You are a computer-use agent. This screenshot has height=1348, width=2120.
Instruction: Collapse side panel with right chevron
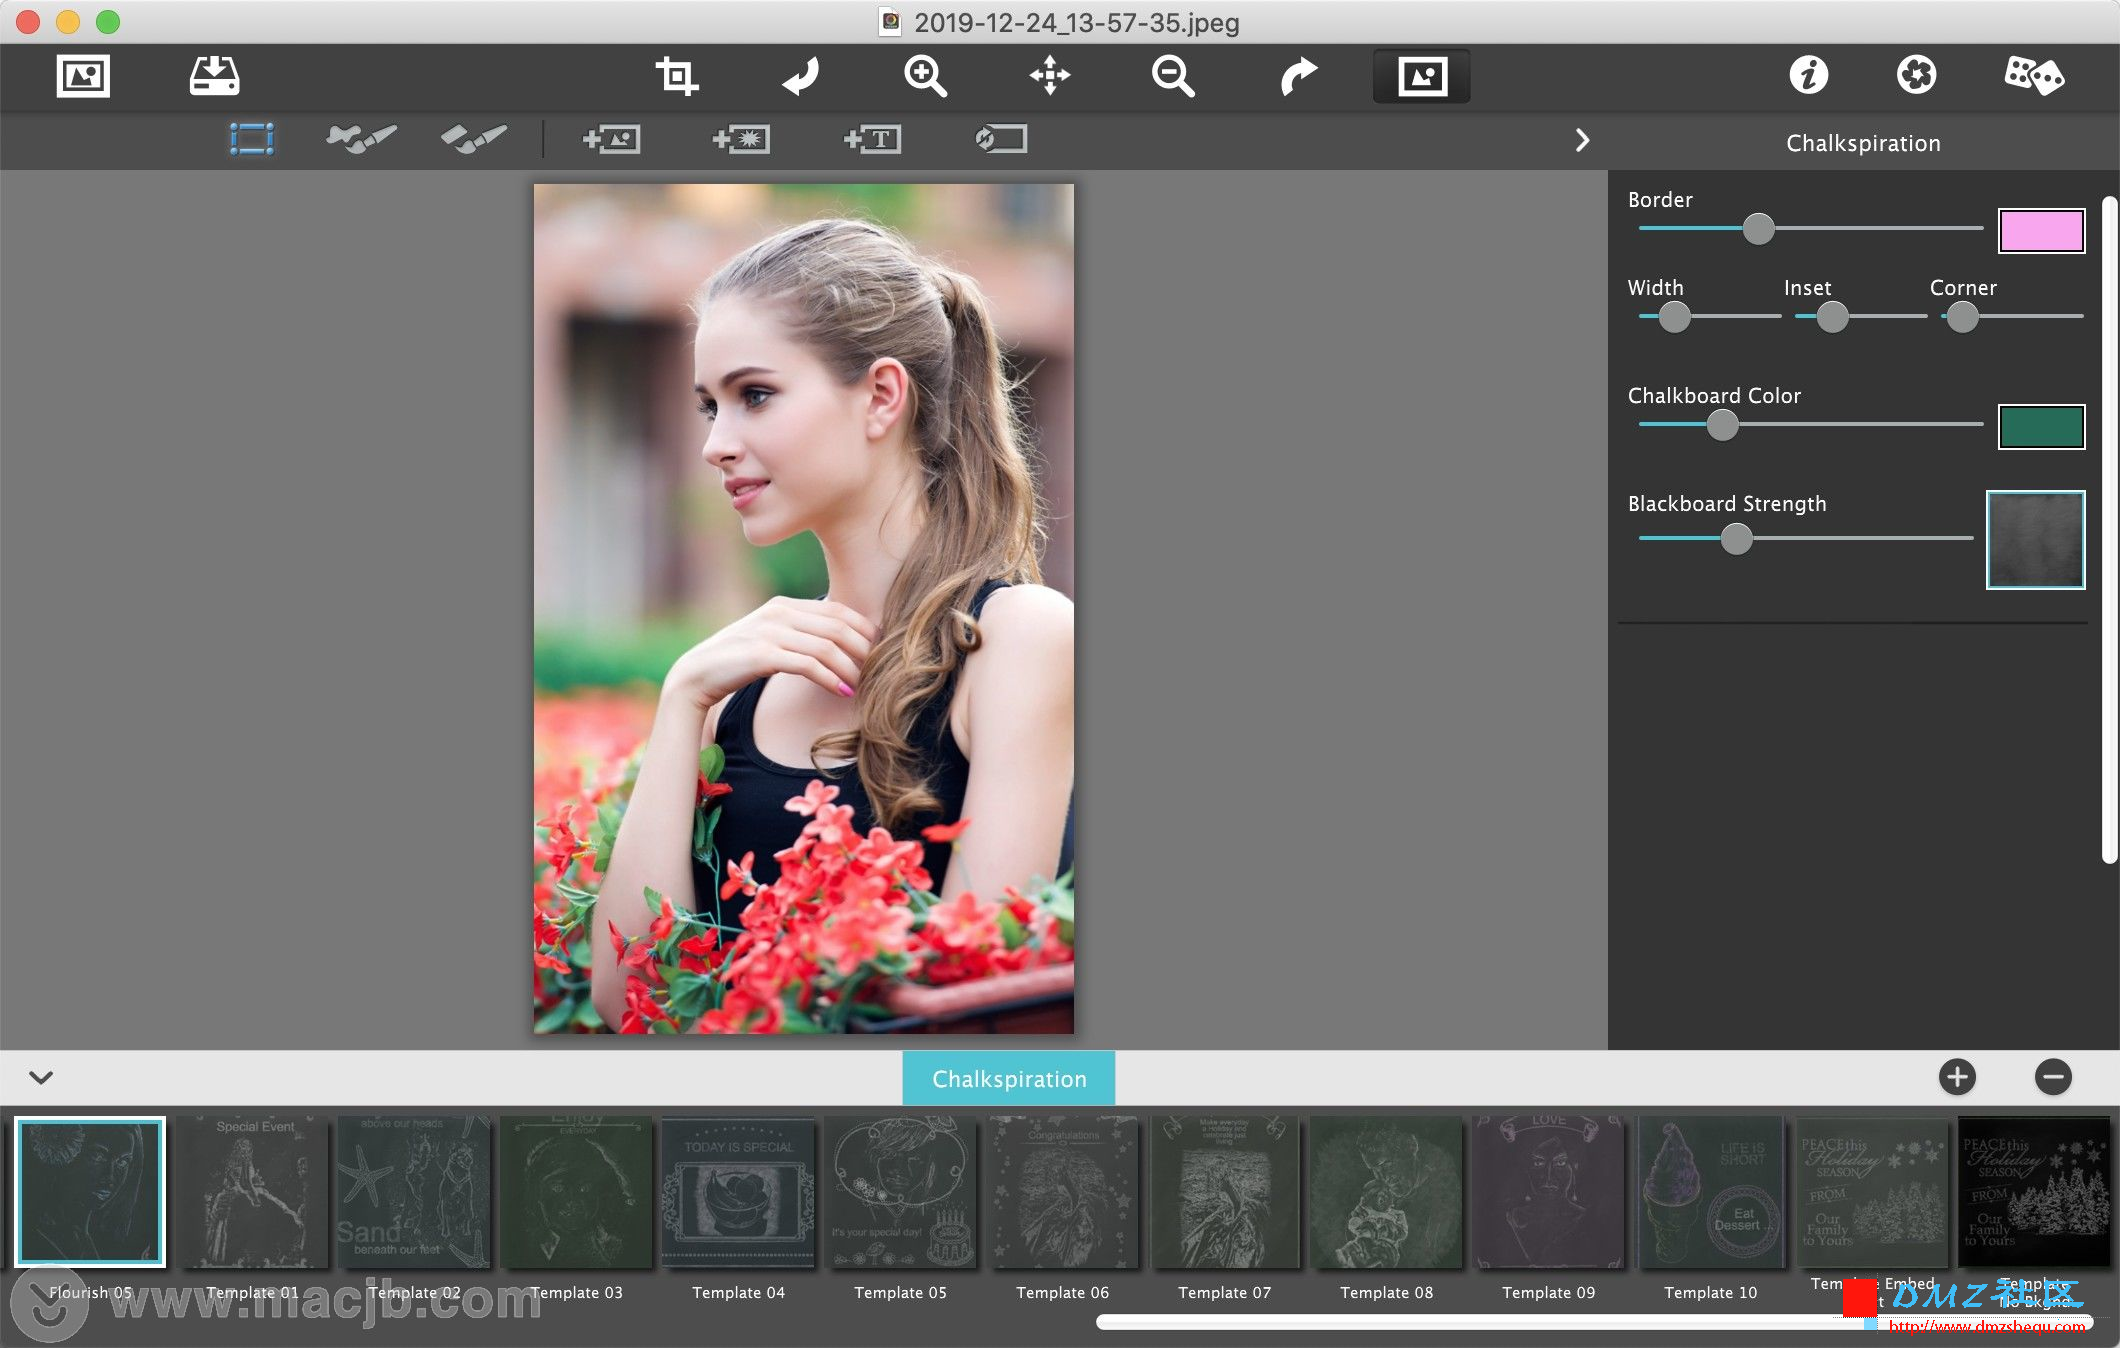click(1582, 140)
